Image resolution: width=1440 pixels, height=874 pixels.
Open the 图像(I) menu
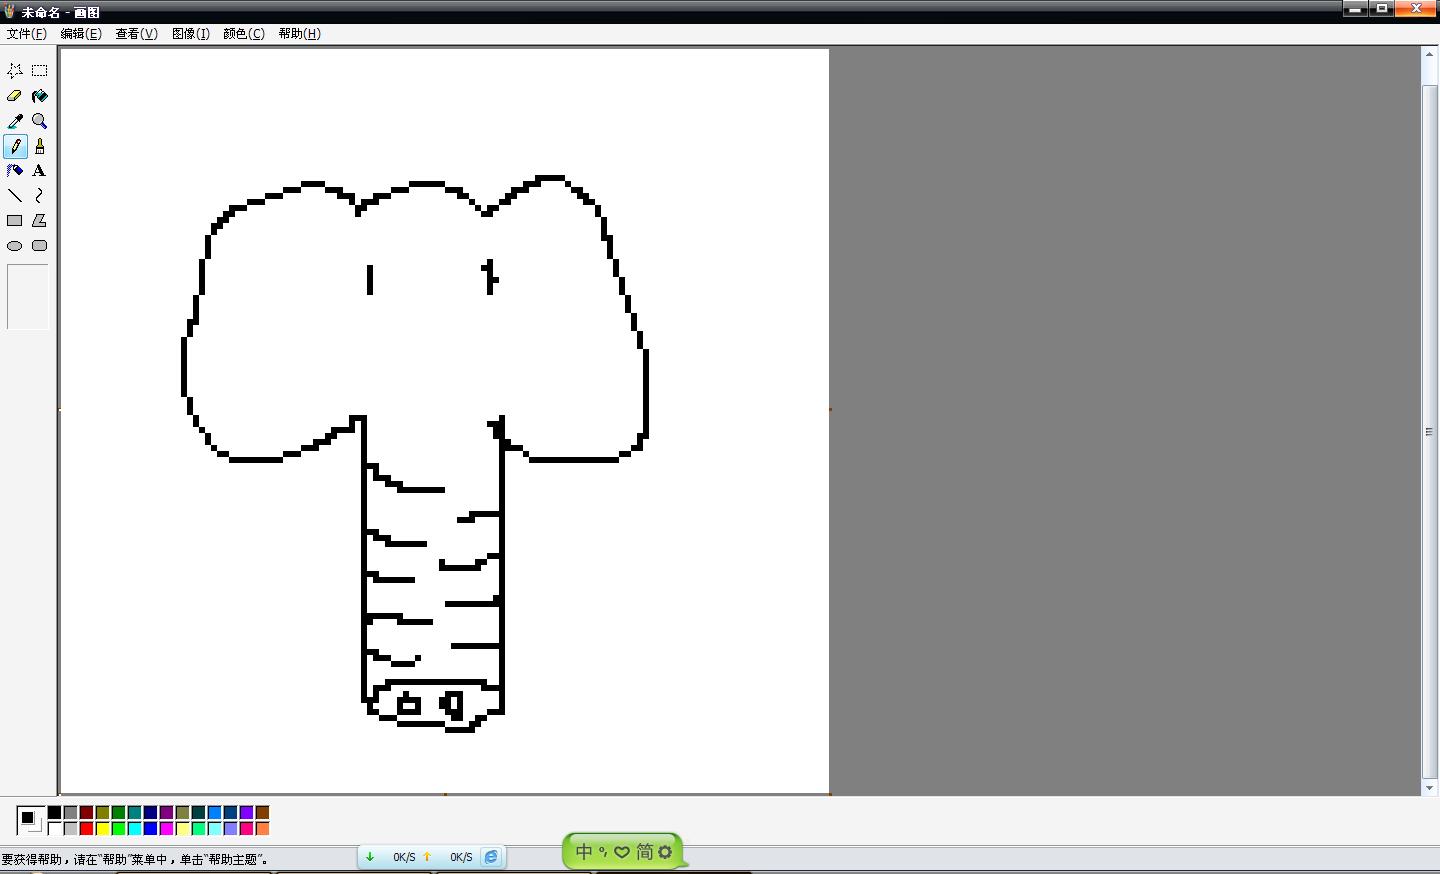pyautogui.click(x=191, y=33)
